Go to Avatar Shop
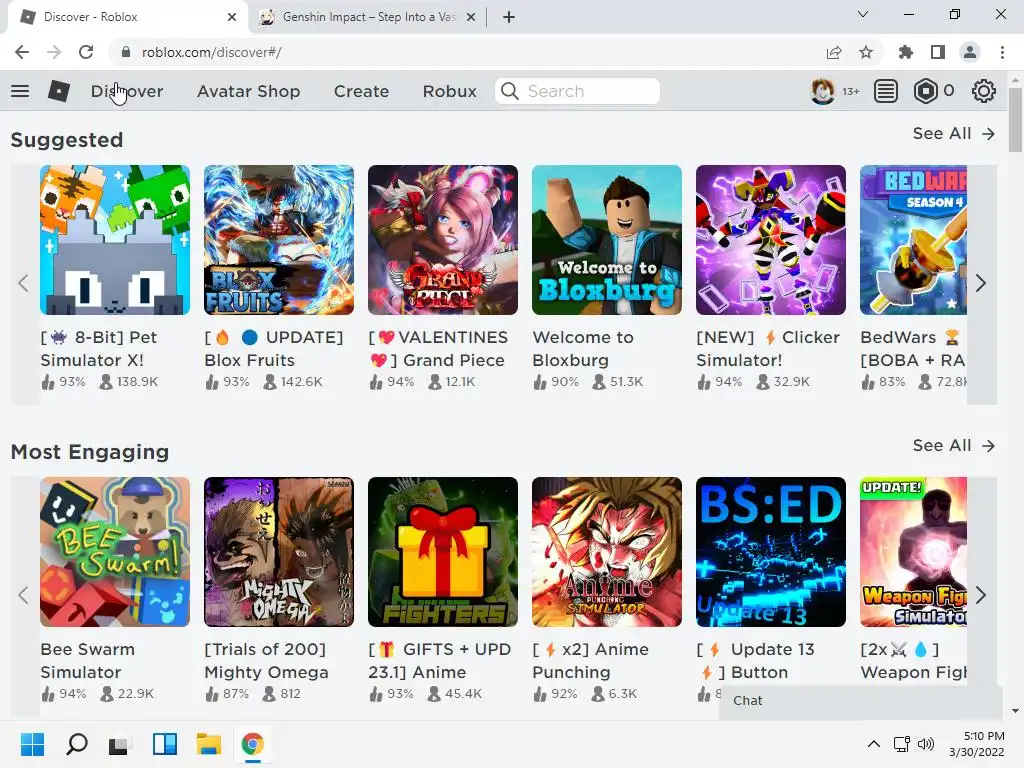 click(x=249, y=91)
